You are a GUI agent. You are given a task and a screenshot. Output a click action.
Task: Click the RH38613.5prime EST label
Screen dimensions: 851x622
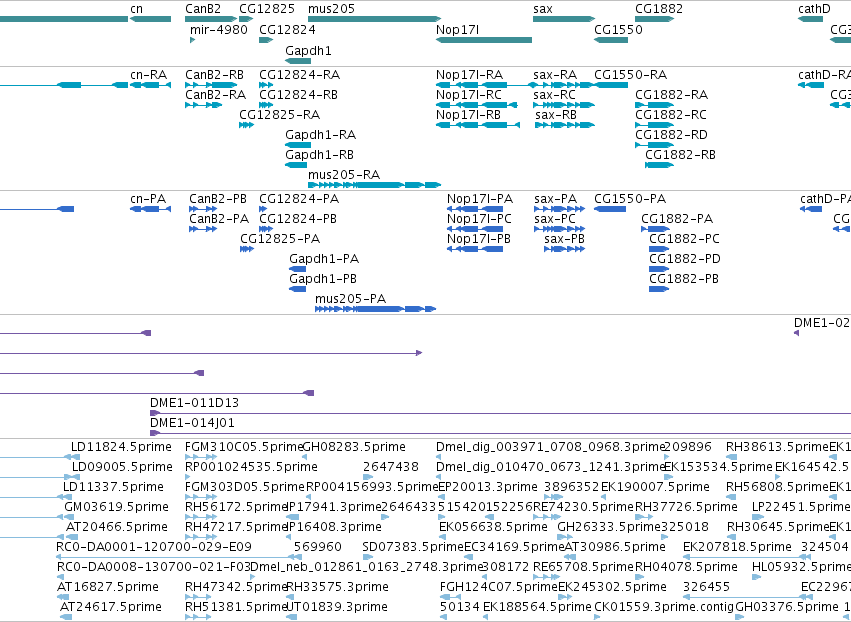pos(777,447)
